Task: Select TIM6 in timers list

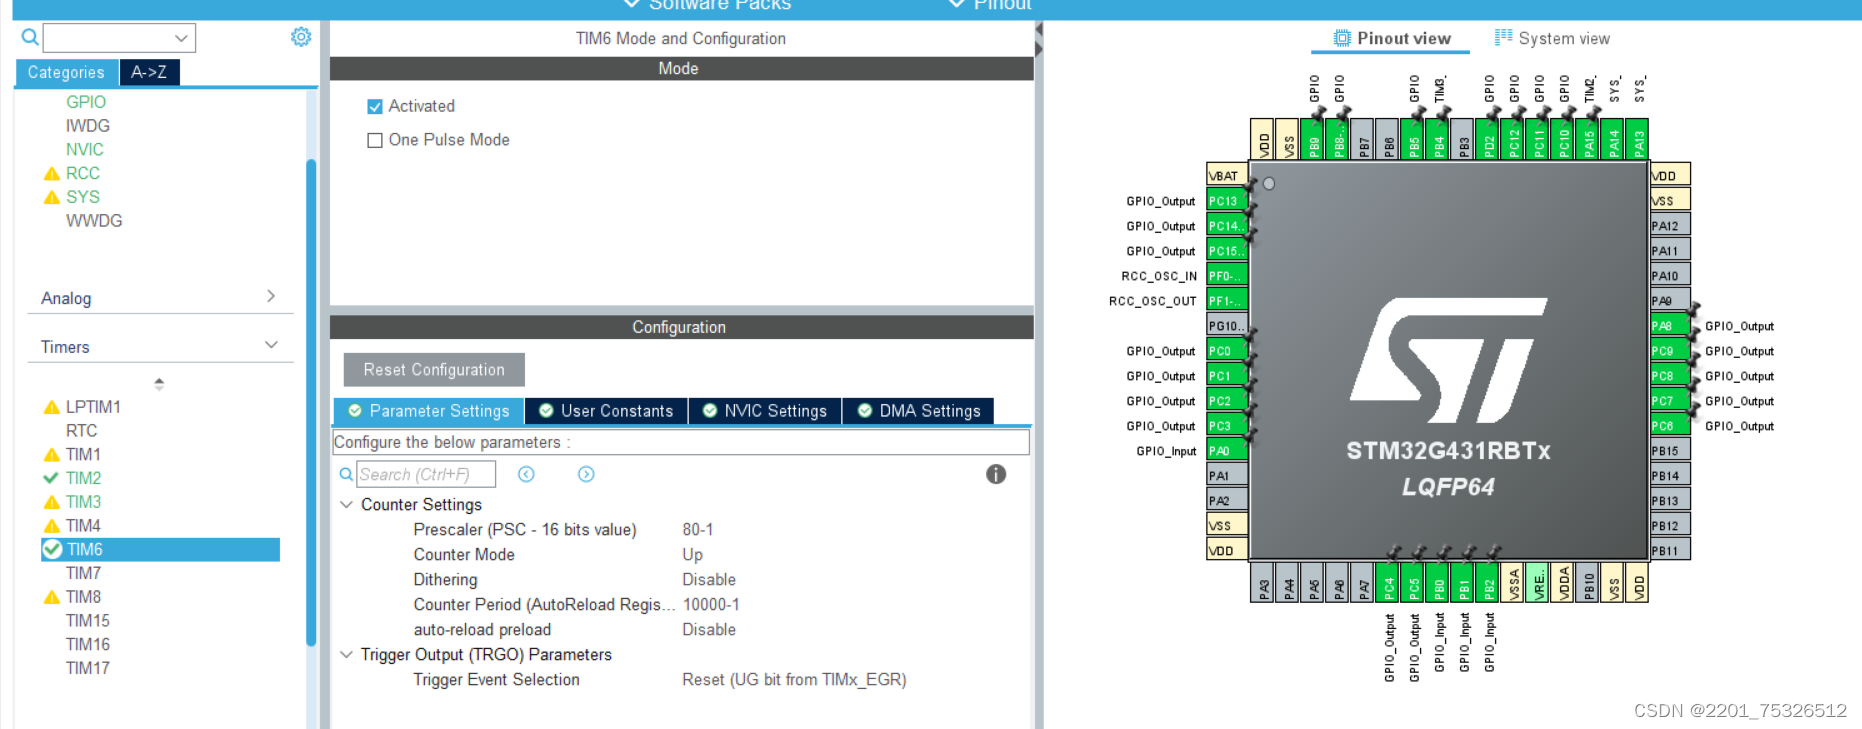Action: (160, 549)
